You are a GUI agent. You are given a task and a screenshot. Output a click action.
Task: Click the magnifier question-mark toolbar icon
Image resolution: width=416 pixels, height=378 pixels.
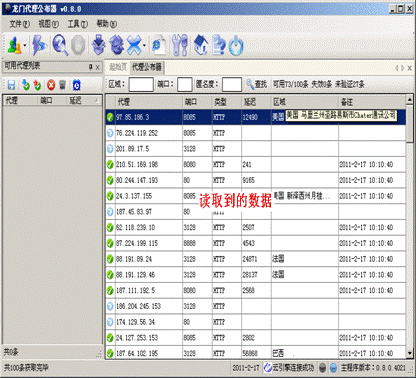pos(60,45)
